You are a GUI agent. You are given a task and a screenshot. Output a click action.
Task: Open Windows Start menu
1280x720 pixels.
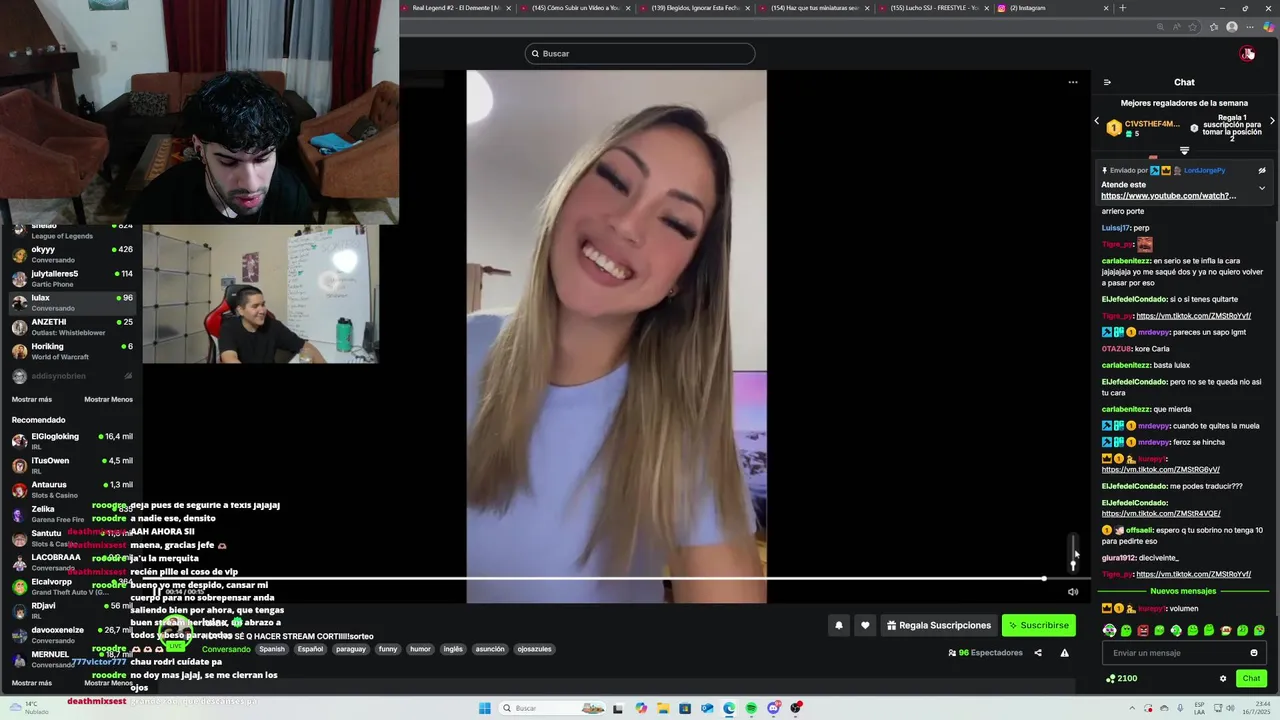(485, 708)
